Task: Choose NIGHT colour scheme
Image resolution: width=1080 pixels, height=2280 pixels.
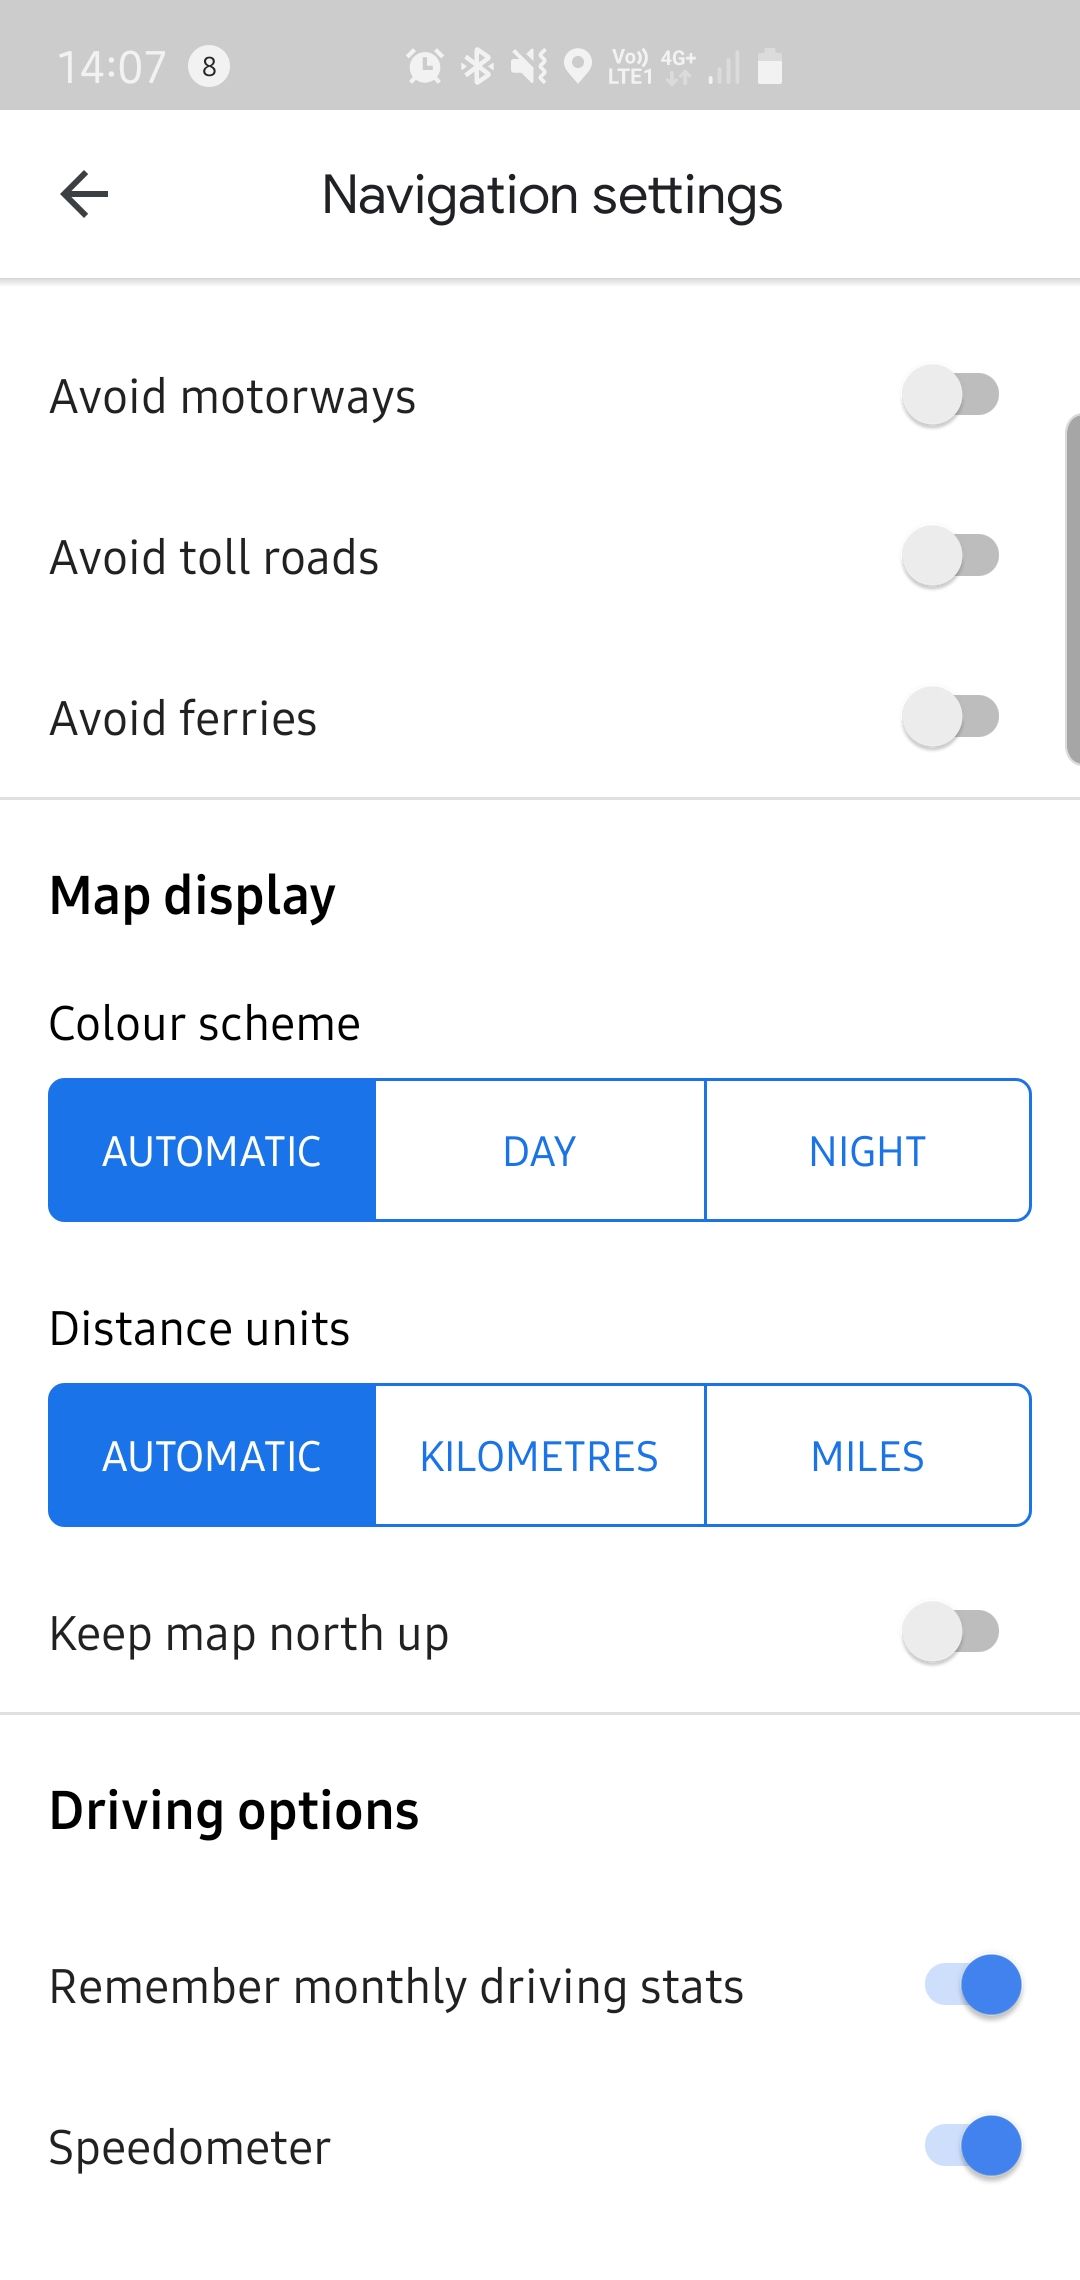Action: pos(867,1151)
